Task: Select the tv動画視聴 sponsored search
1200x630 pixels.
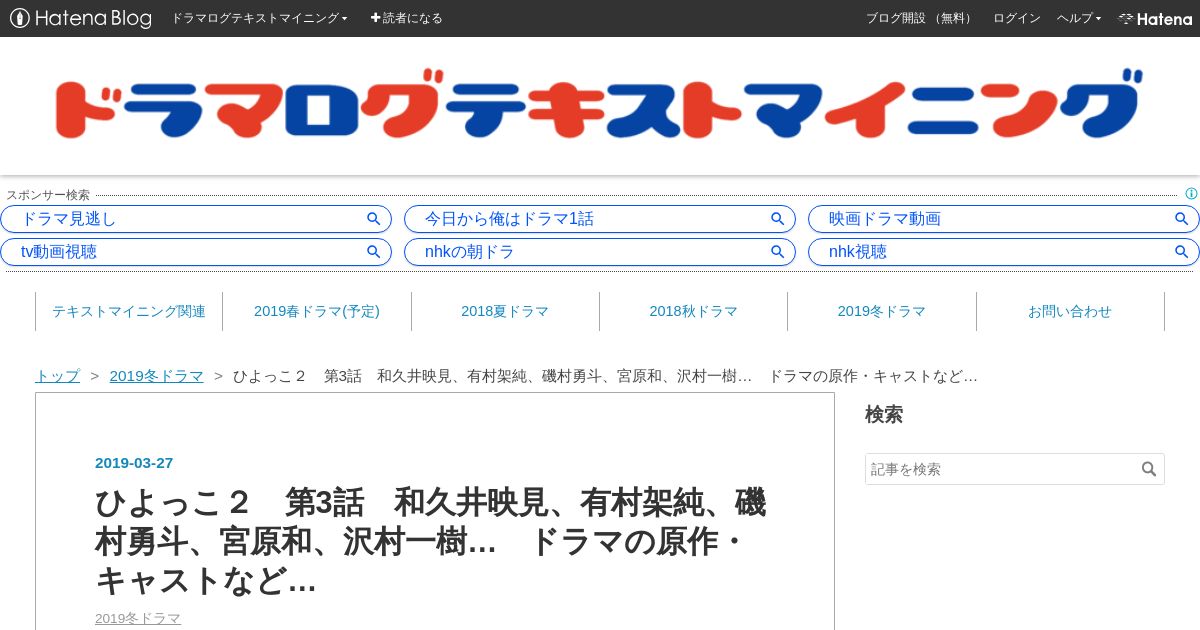Action: [196, 252]
